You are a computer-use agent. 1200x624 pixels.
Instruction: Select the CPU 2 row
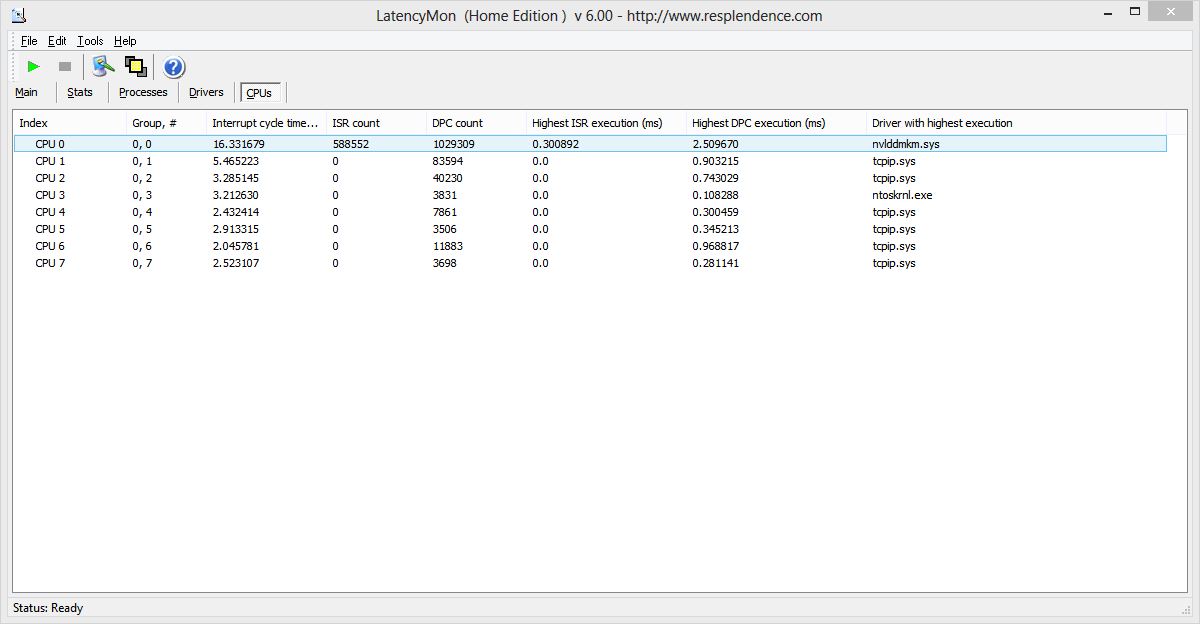[x=590, y=178]
